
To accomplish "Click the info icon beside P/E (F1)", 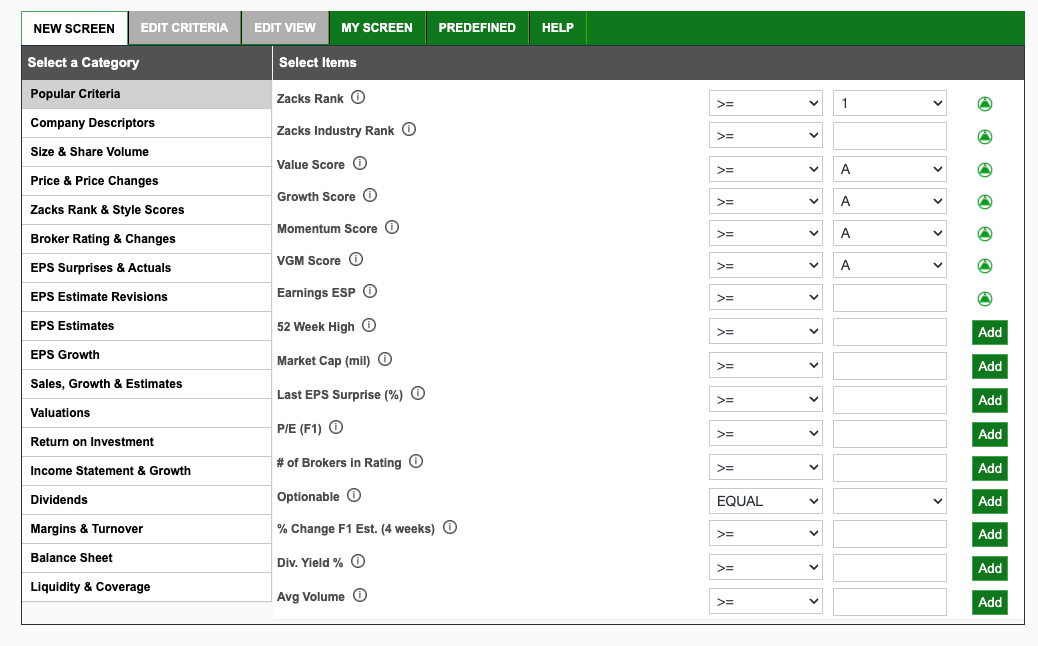I will pyautogui.click(x=336, y=427).
